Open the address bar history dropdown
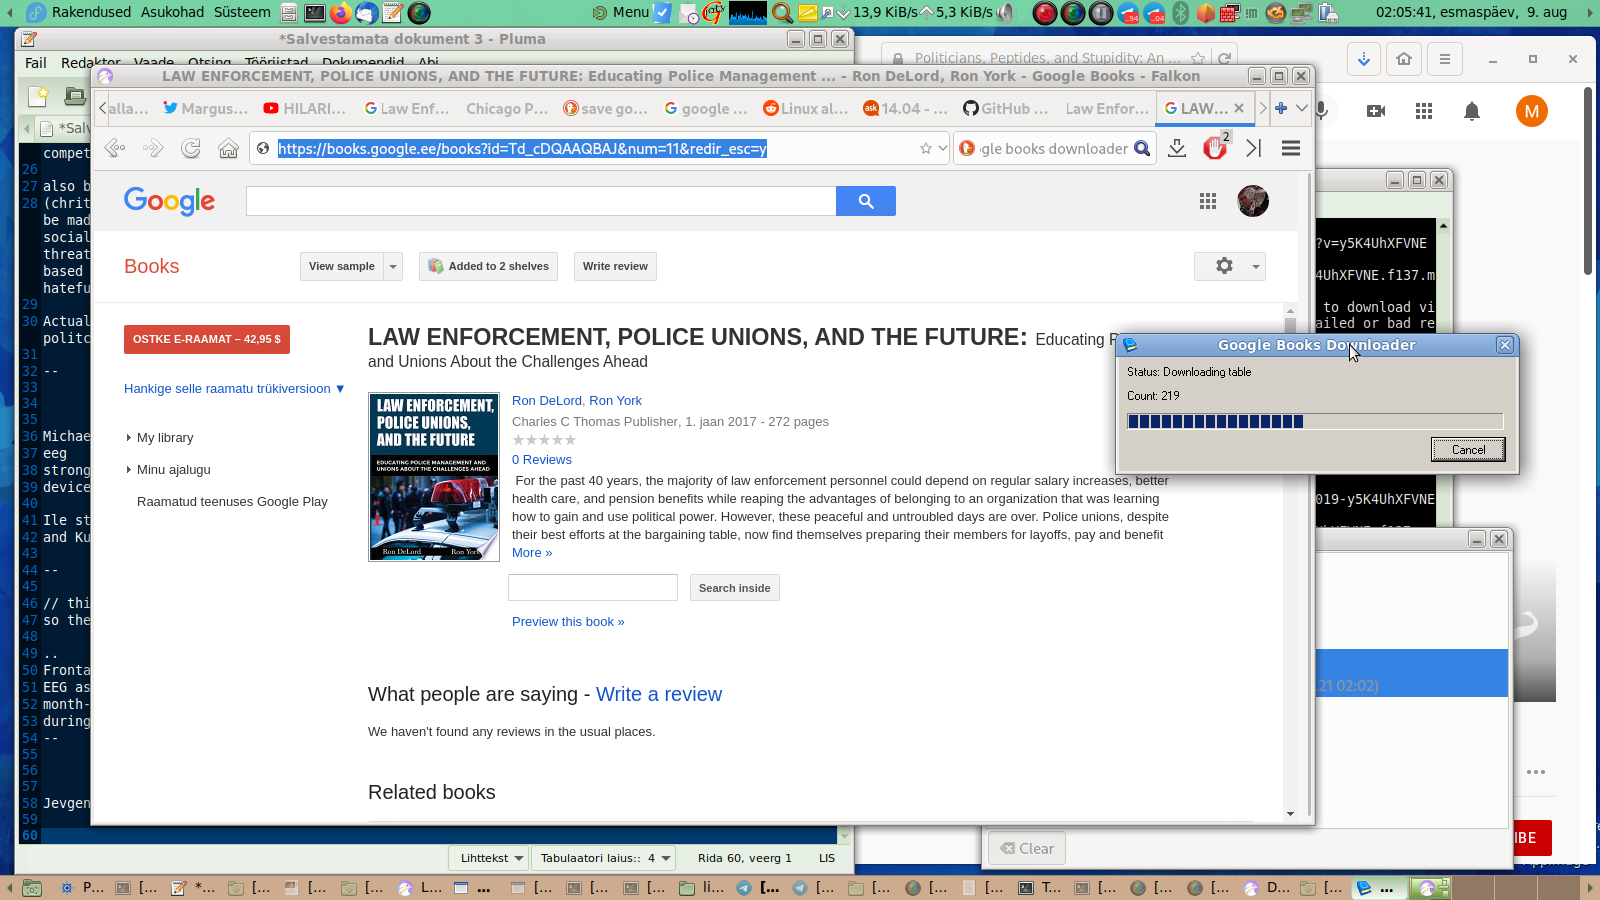The image size is (1600, 900). [x=942, y=149]
